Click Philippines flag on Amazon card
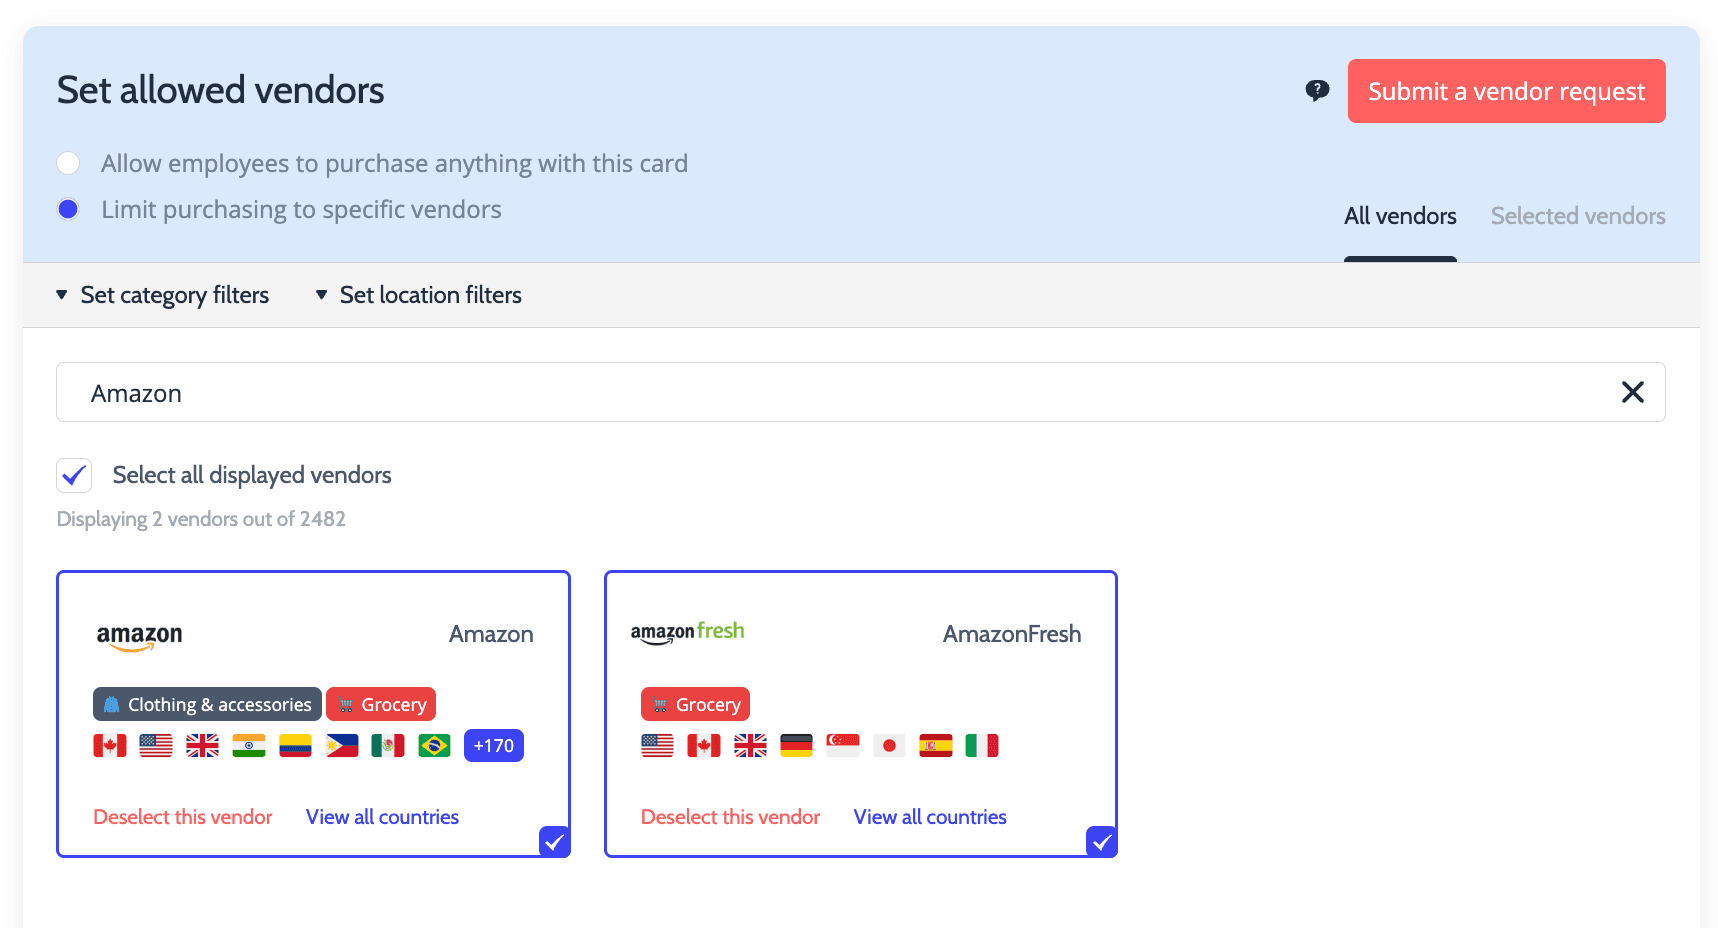 [342, 746]
